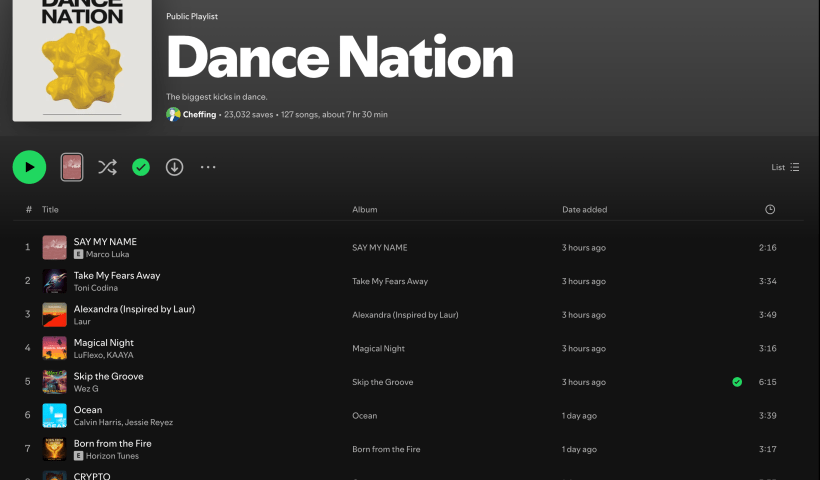Click the Born from the Fire cover

click(55, 449)
